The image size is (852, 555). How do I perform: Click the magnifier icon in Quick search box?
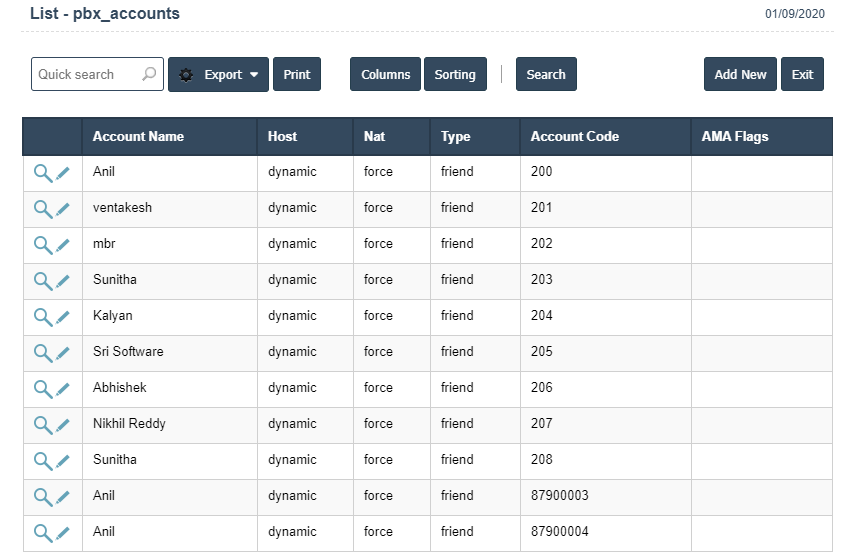tap(149, 74)
